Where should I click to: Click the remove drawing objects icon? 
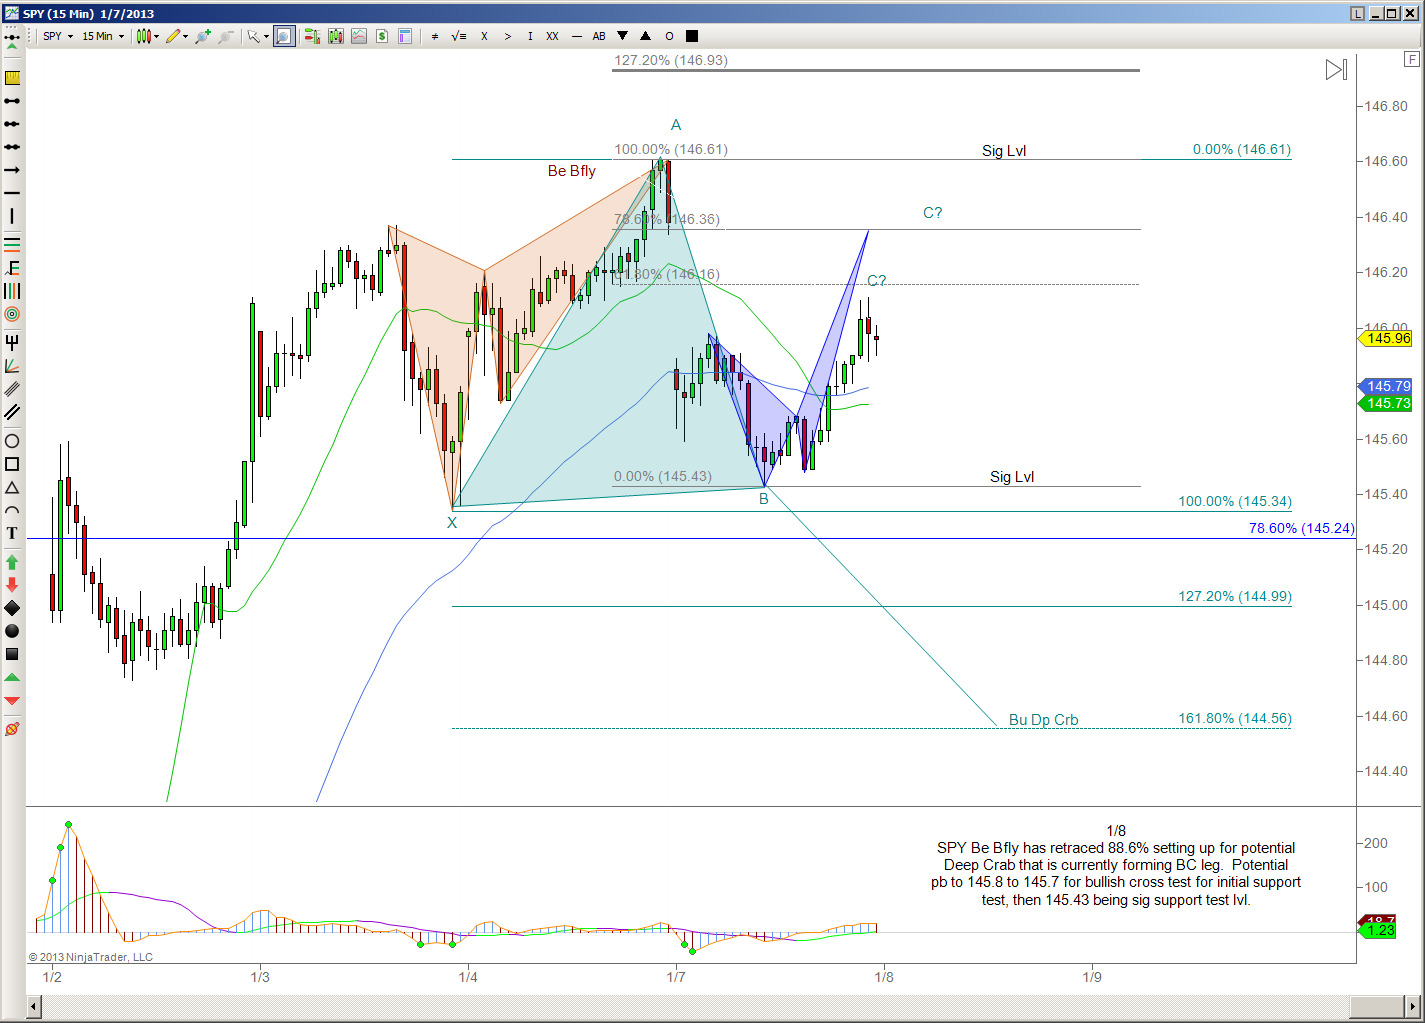click(12, 729)
